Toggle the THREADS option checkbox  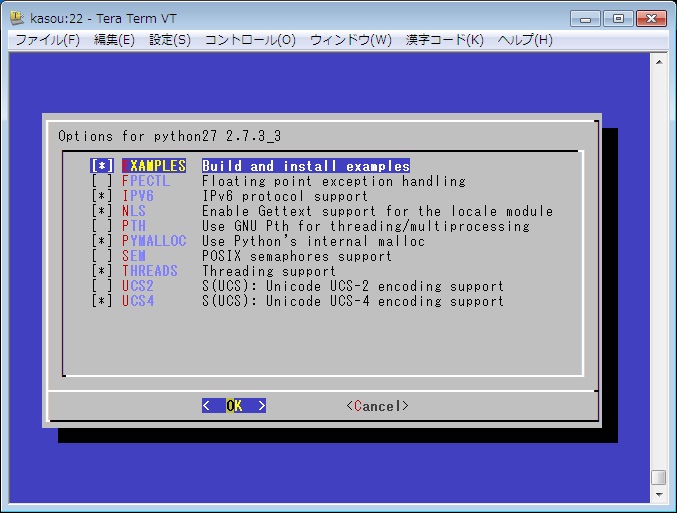(x=102, y=271)
